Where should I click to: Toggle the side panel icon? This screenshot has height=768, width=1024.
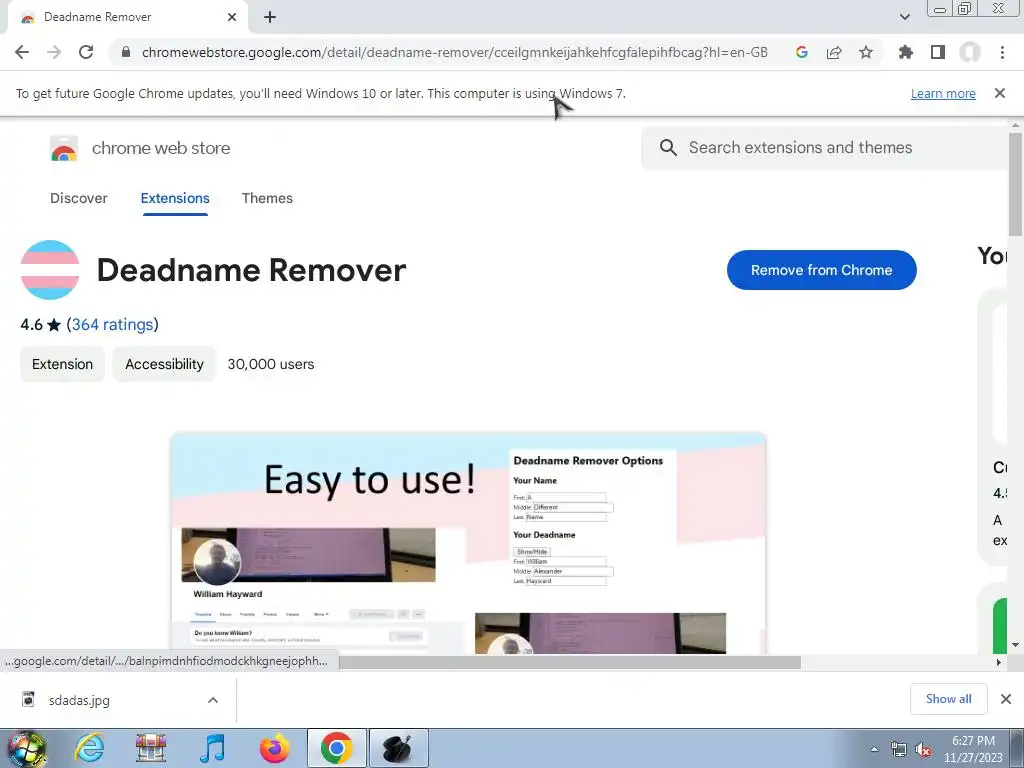pyautogui.click(x=938, y=52)
